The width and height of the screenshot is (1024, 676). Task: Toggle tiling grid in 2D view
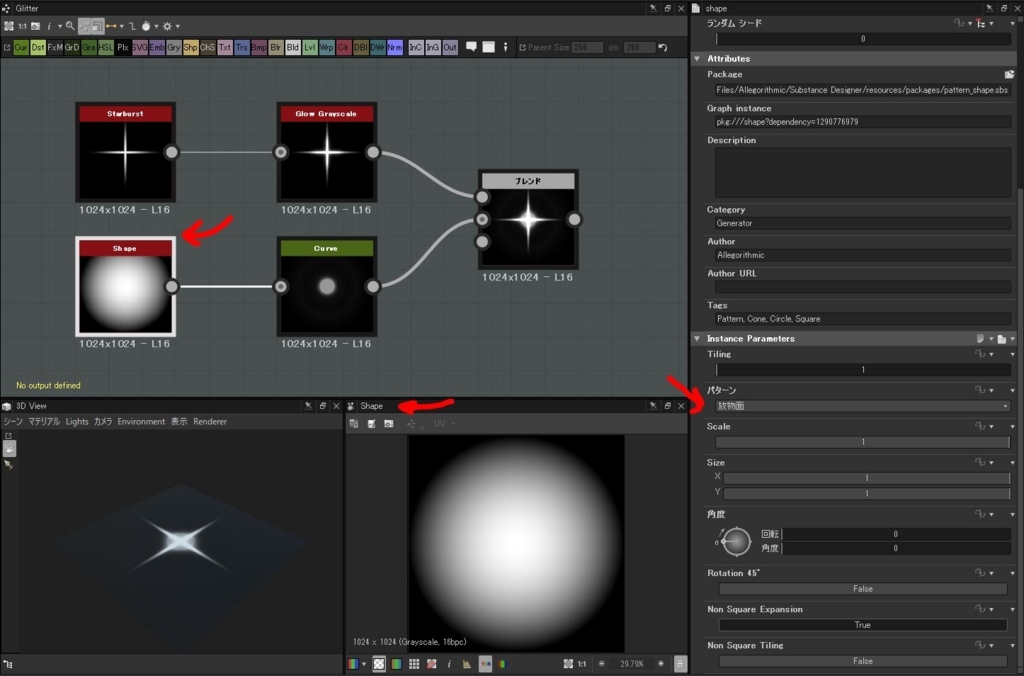[414, 664]
